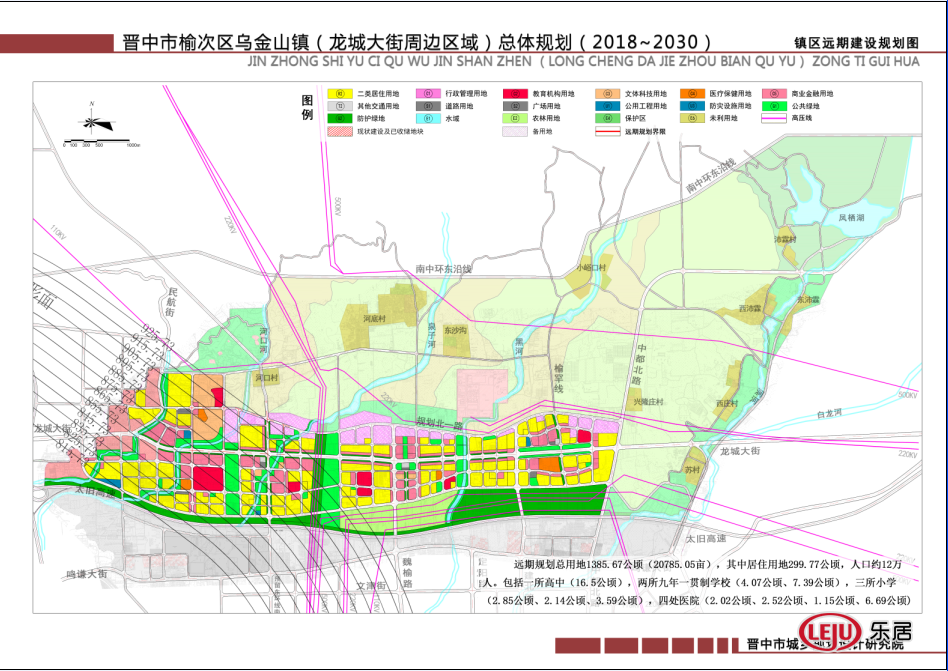The width and height of the screenshot is (948, 671).
Task: Click the gray 广场用地 legend swatch
Action: [515, 106]
